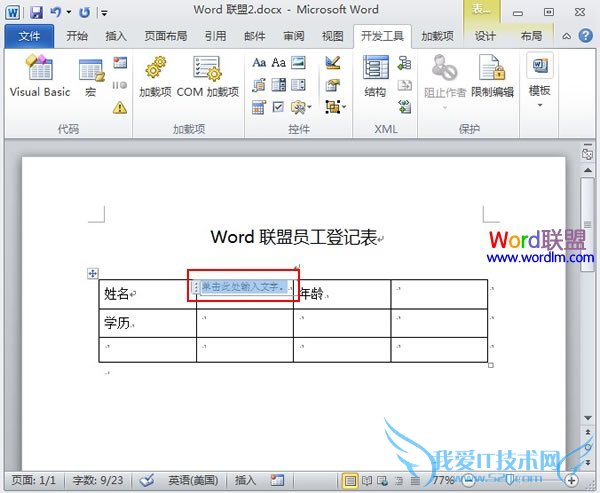Insert a Plain Text content control

pyautogui.click(x=279, y=62)
